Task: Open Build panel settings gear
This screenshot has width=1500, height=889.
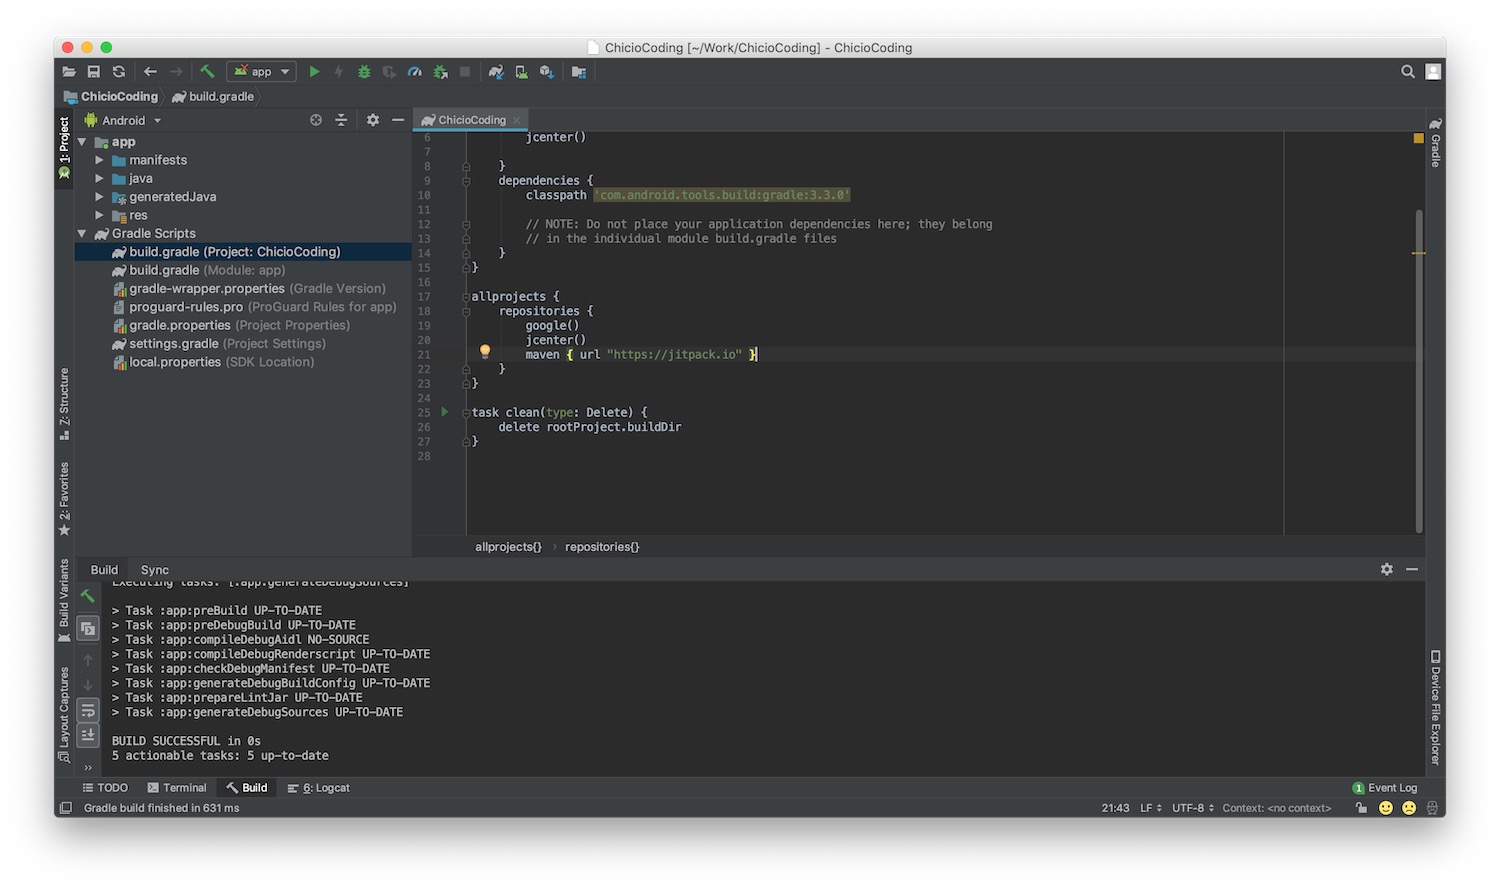Action: [1387, 569]
